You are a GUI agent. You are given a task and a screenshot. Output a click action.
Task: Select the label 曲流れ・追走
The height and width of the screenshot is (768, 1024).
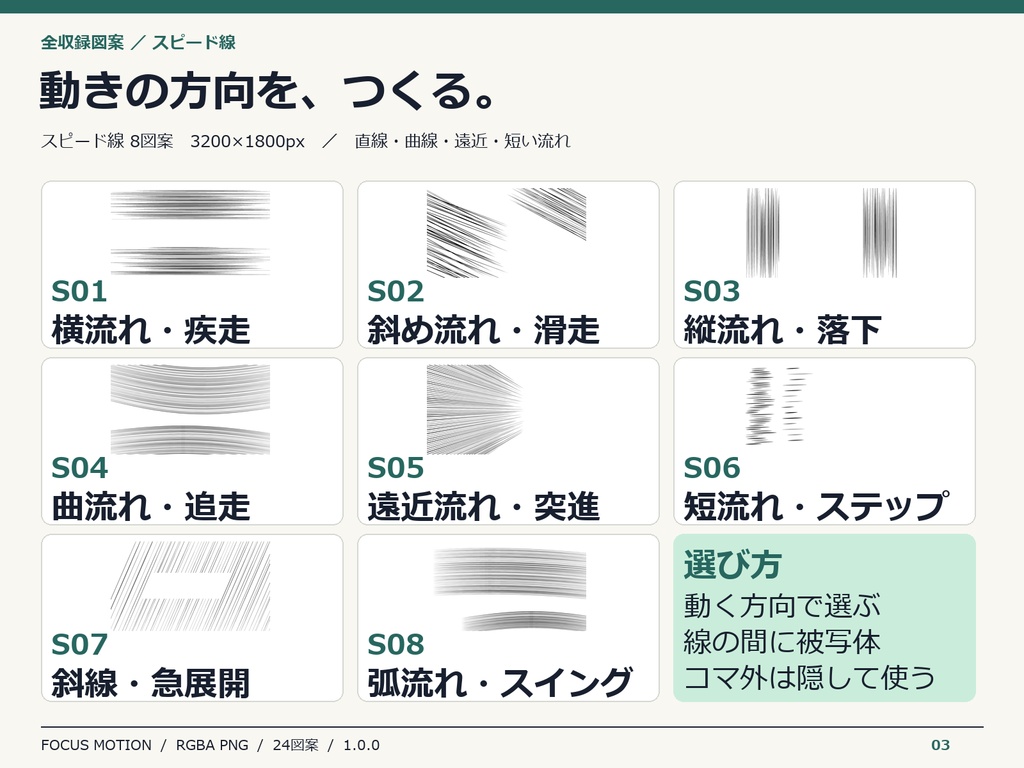pos(151,507)
